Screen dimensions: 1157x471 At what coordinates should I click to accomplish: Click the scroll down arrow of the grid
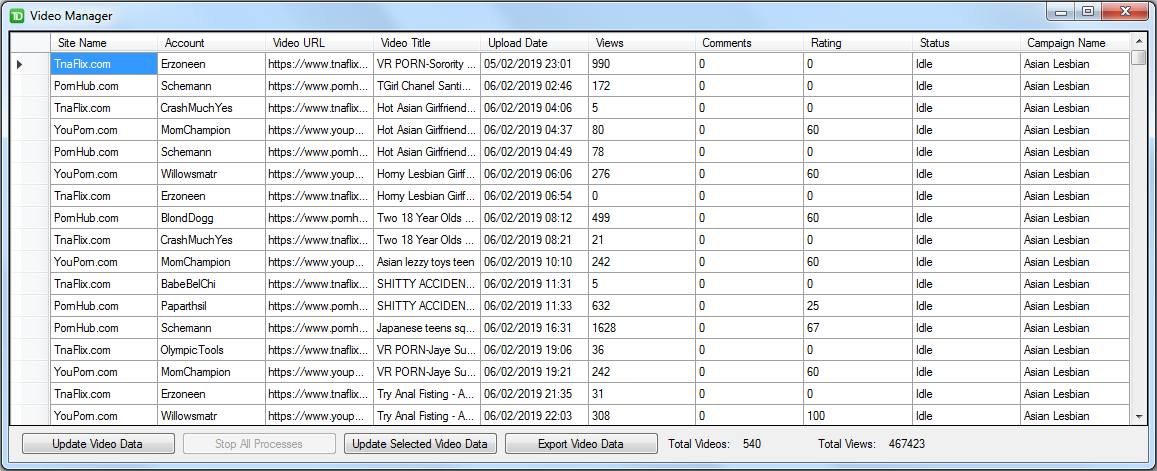click(x=1138, y=415)
